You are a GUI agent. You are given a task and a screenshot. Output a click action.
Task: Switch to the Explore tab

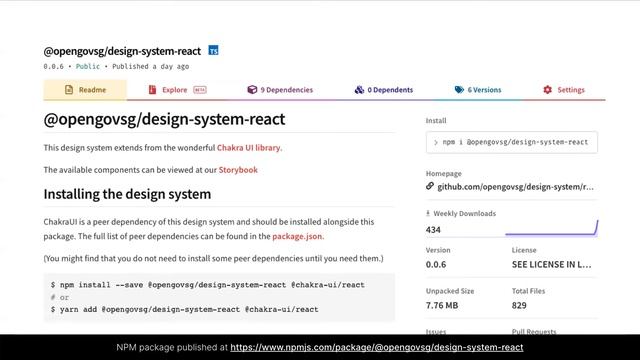point(178,90)
